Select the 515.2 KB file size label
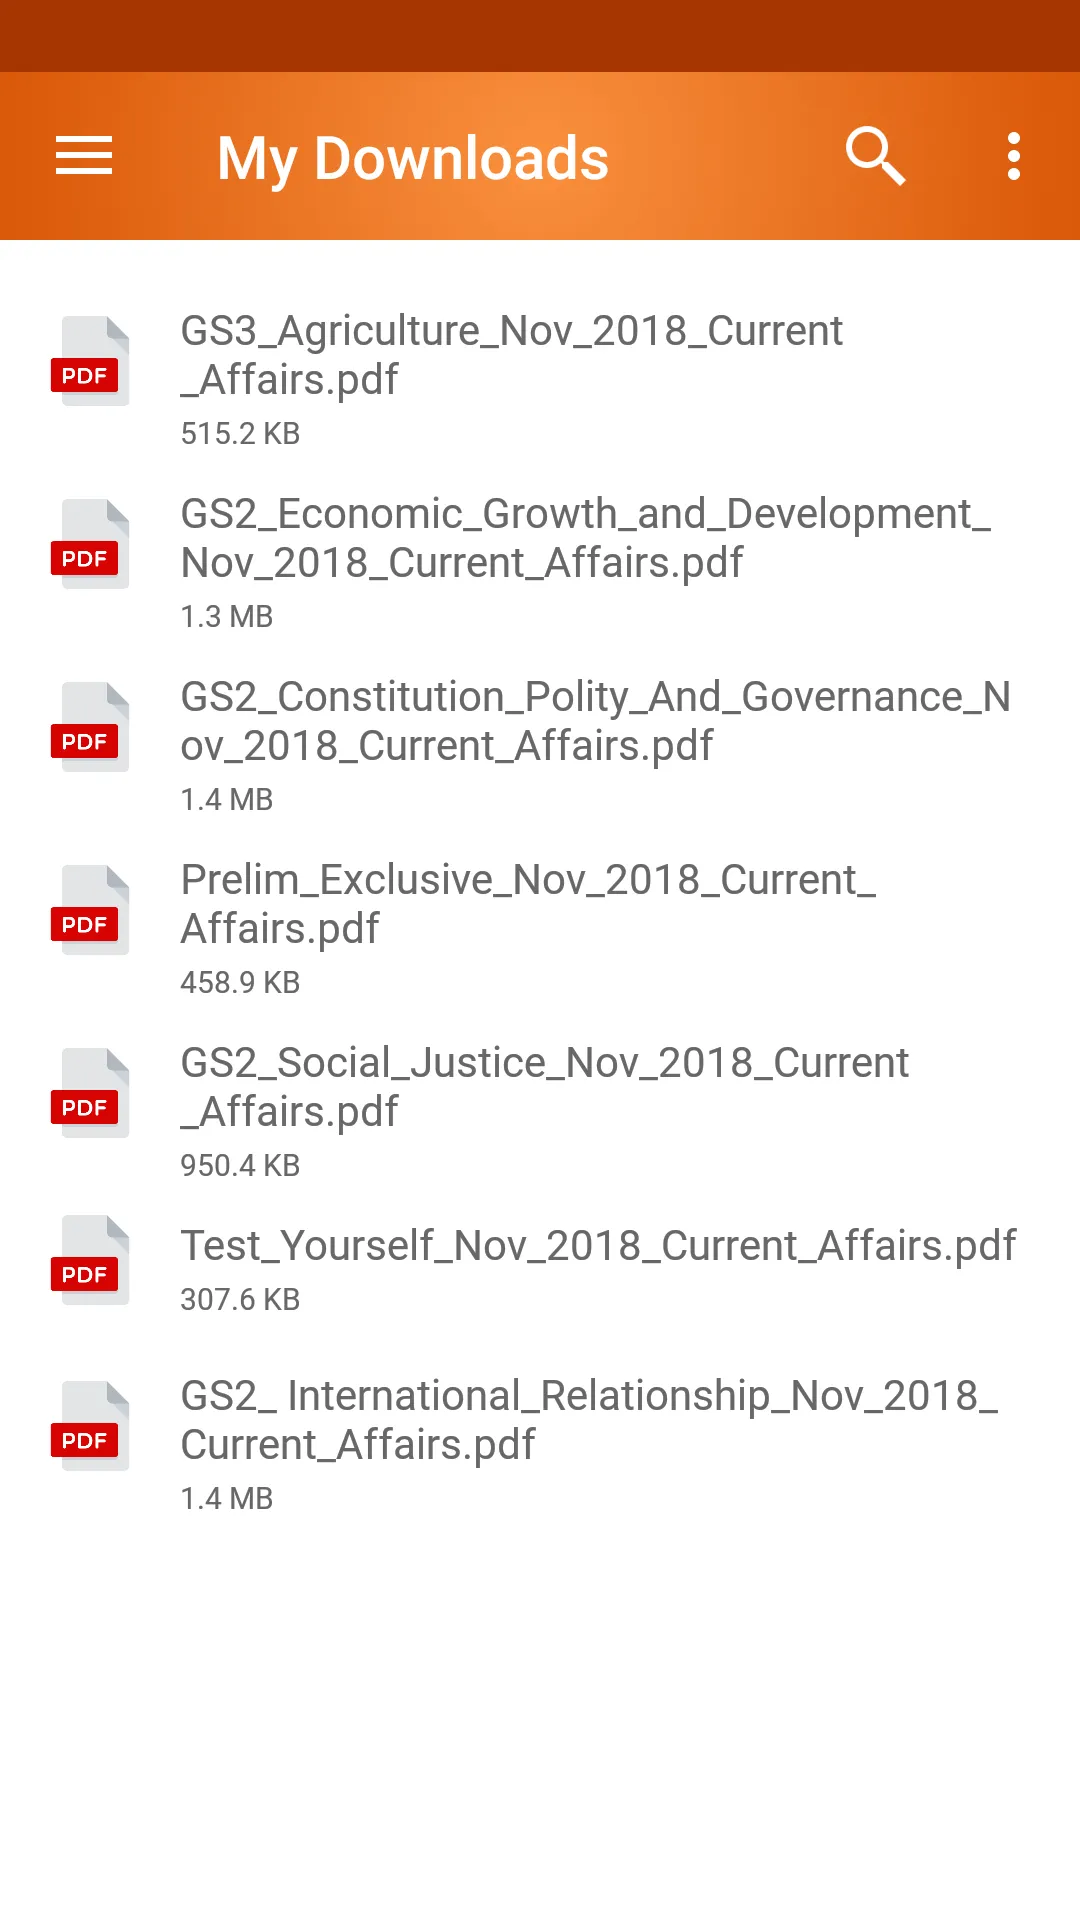The width and height of the screenshot is (1080, 1920). (240, 434)
